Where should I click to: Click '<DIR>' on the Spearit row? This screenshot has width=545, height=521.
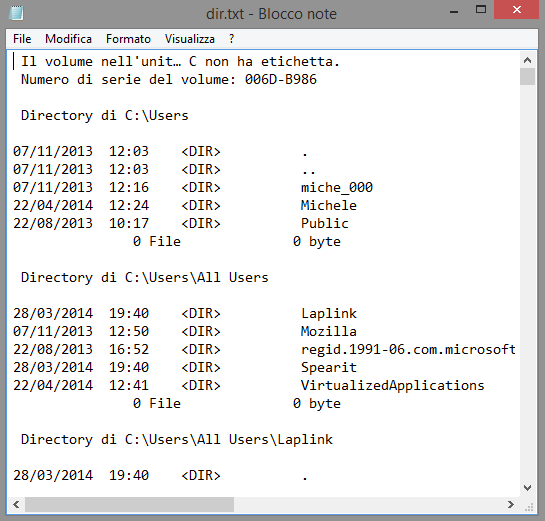tap(201, 368)
